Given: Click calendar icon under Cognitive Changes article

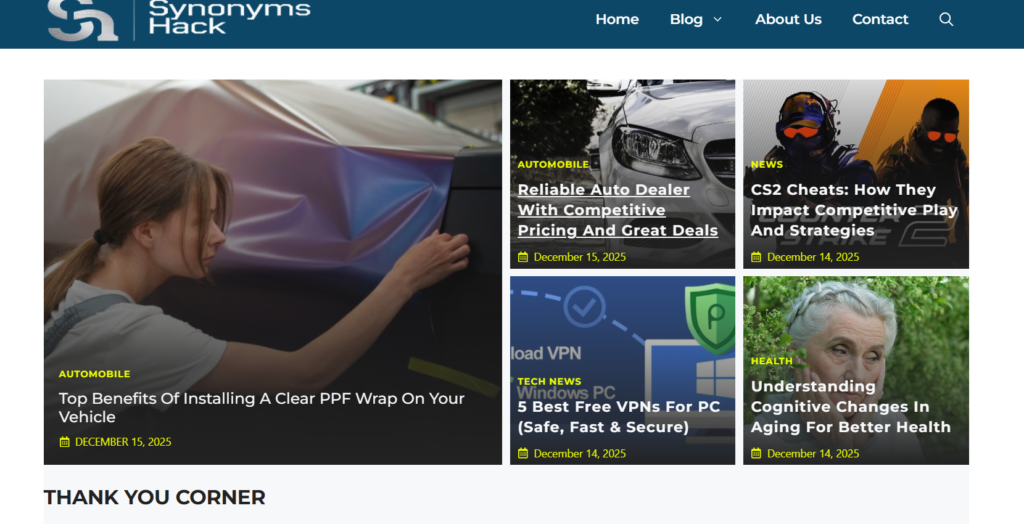Looking at the screenshot, I should [756, 453].
